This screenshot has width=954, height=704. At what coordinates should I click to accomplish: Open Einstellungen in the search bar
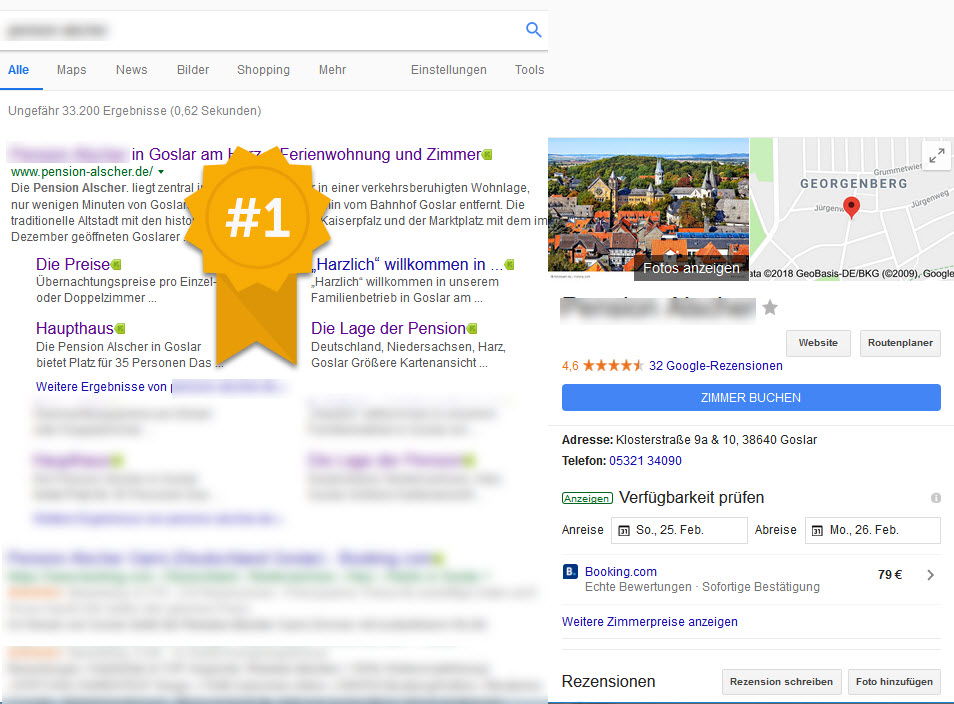coord(448,70)
